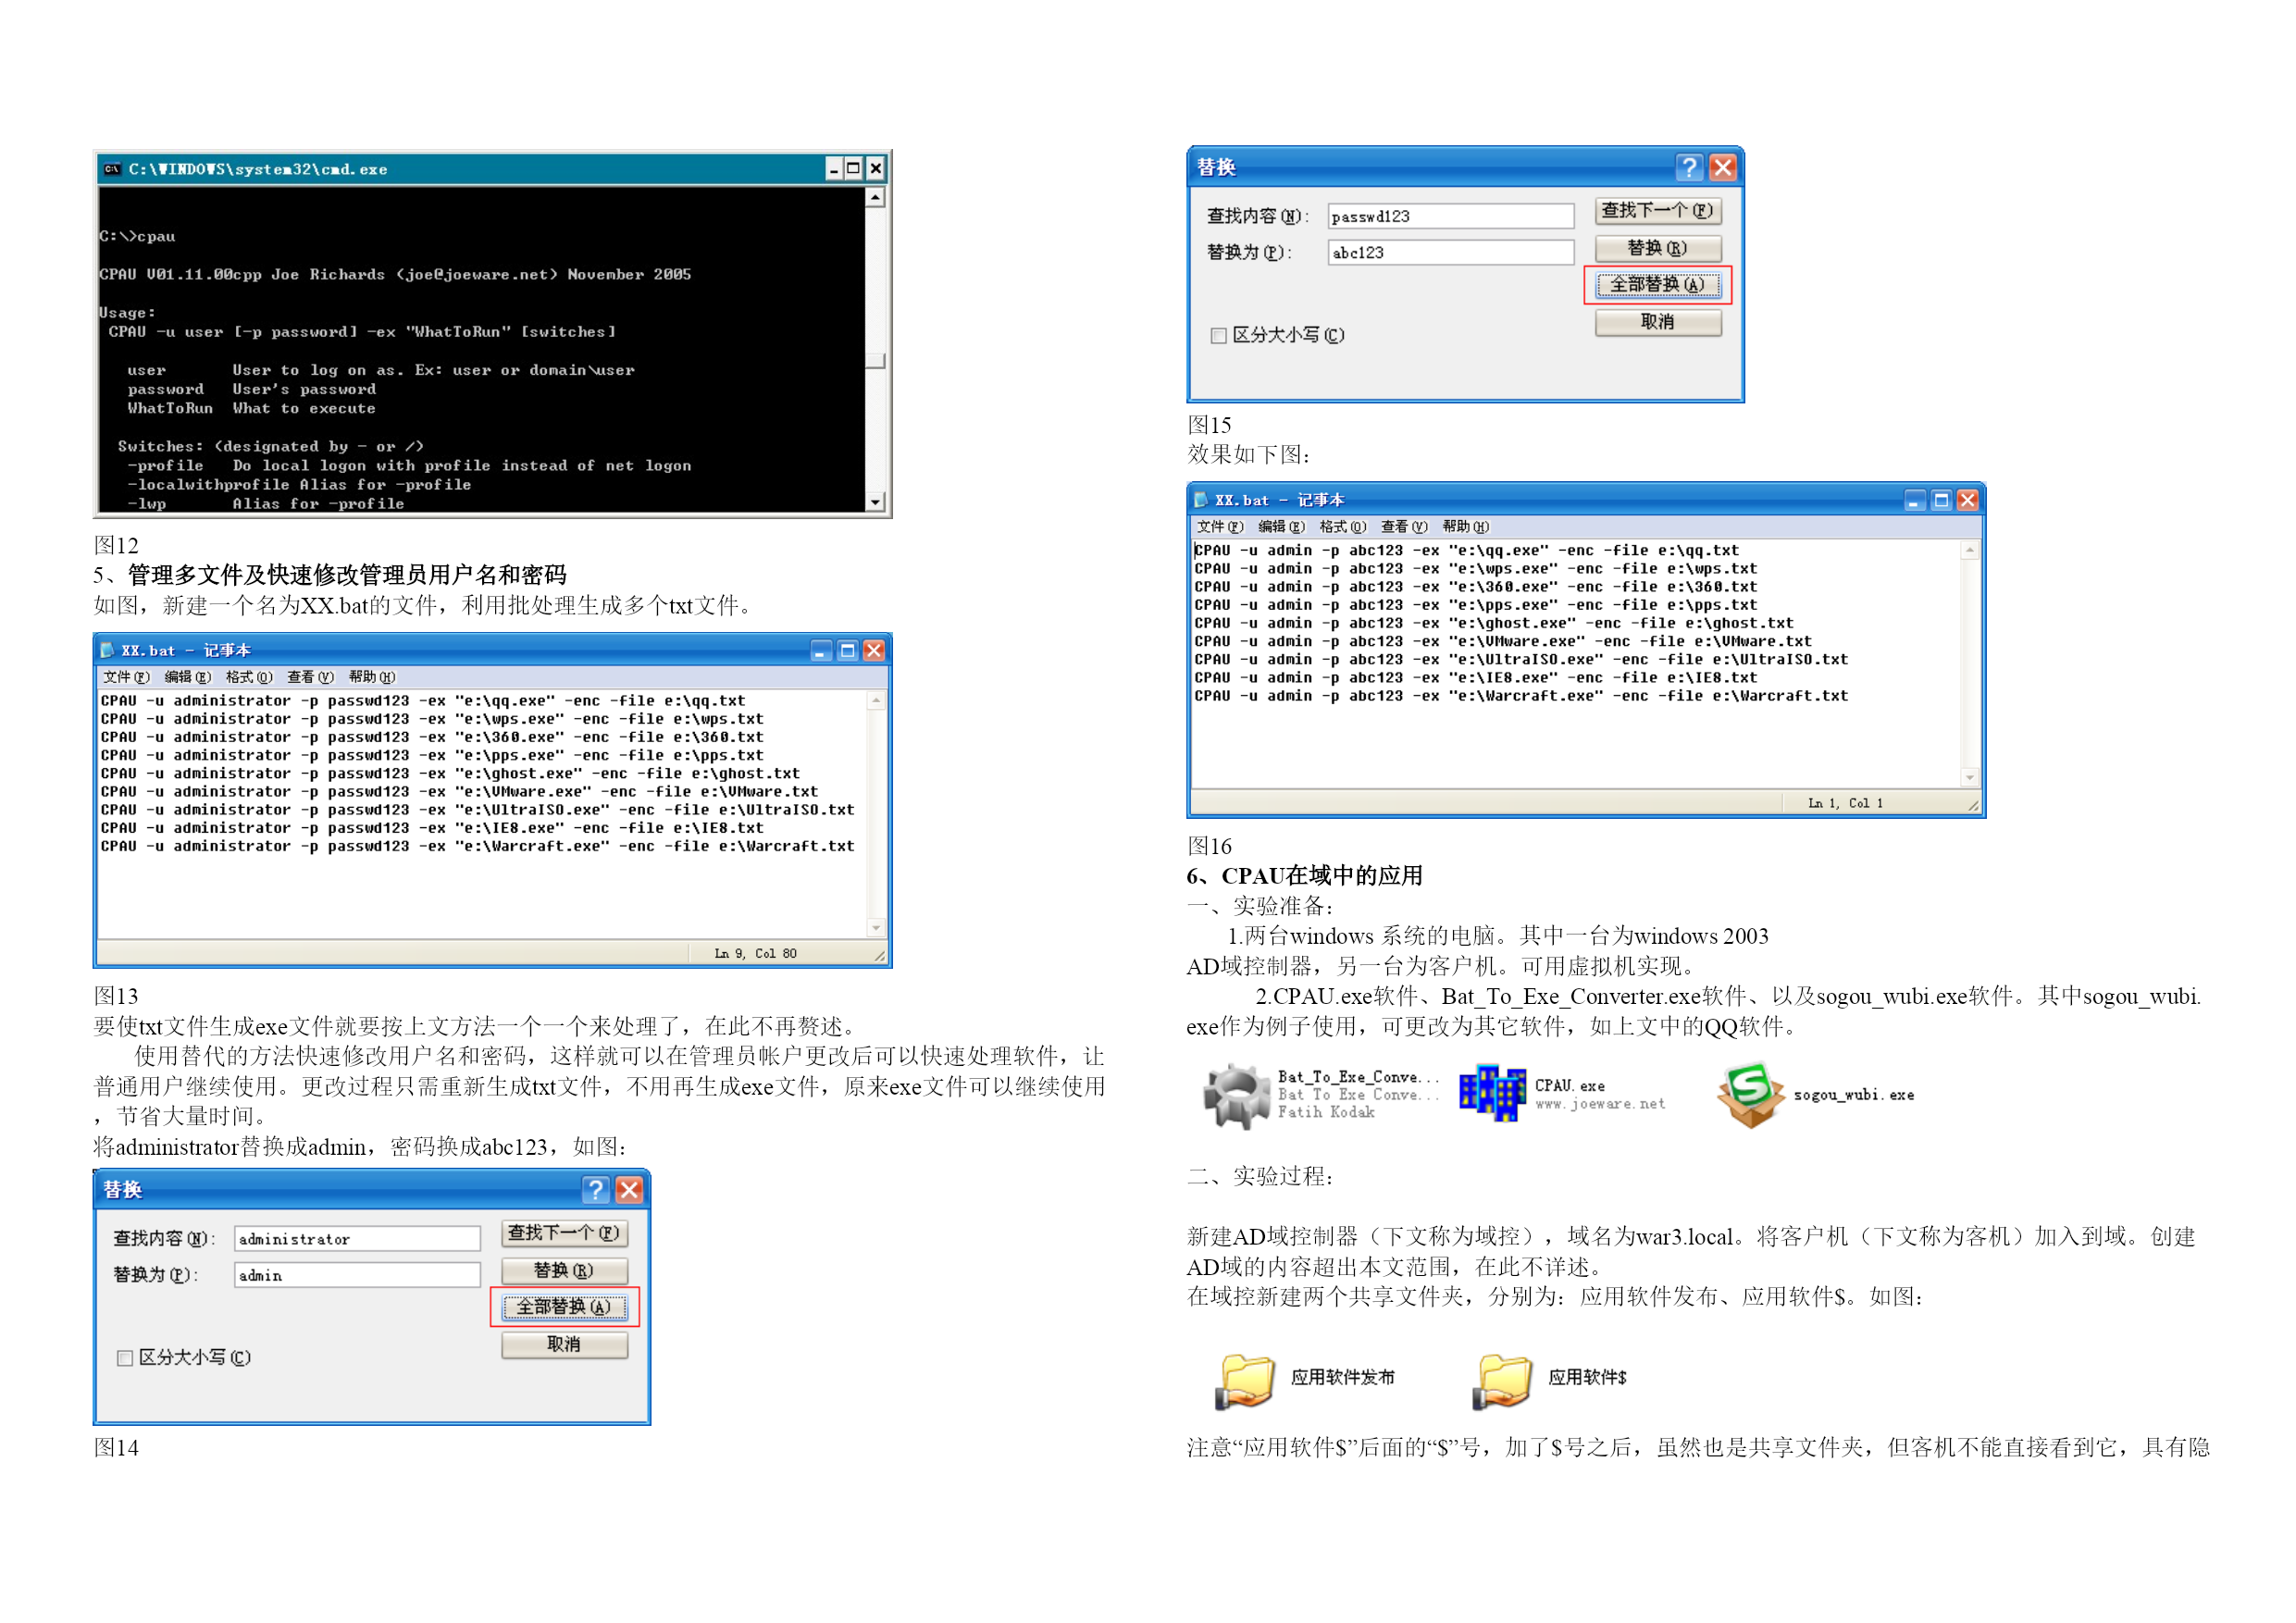Image resolution: width=2296 pixels, height=1623 pixels.
Task: Click 查找下一个 in the administrator replace dialog
Action: pyautogui.click(x=564, y=1234)
